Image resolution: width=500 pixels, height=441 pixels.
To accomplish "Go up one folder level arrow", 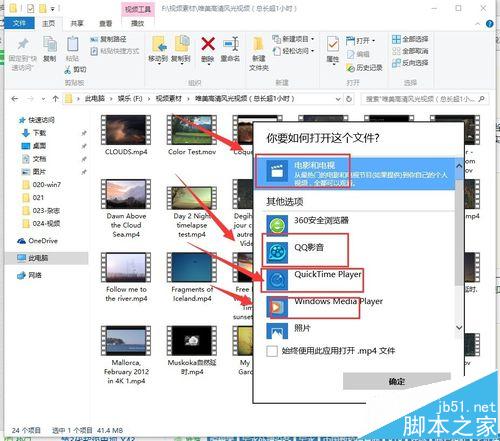I will tap(55, 99).
